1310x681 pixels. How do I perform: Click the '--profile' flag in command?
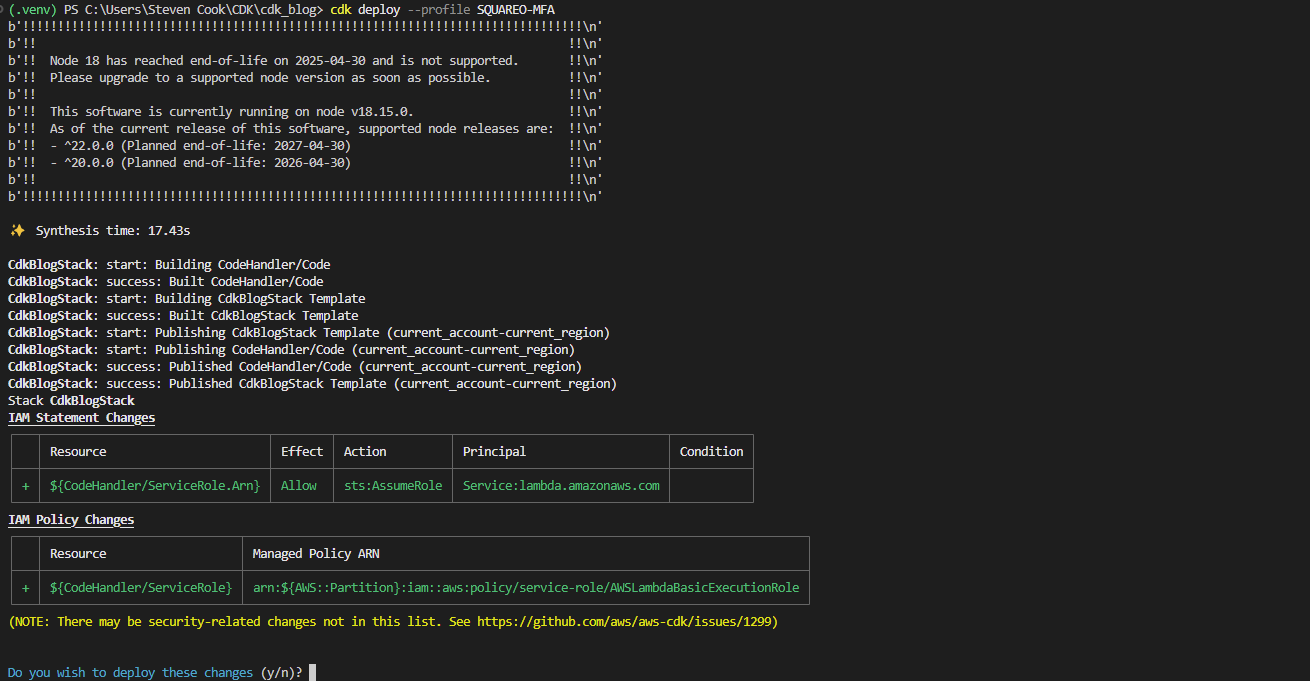click(438, 10)
